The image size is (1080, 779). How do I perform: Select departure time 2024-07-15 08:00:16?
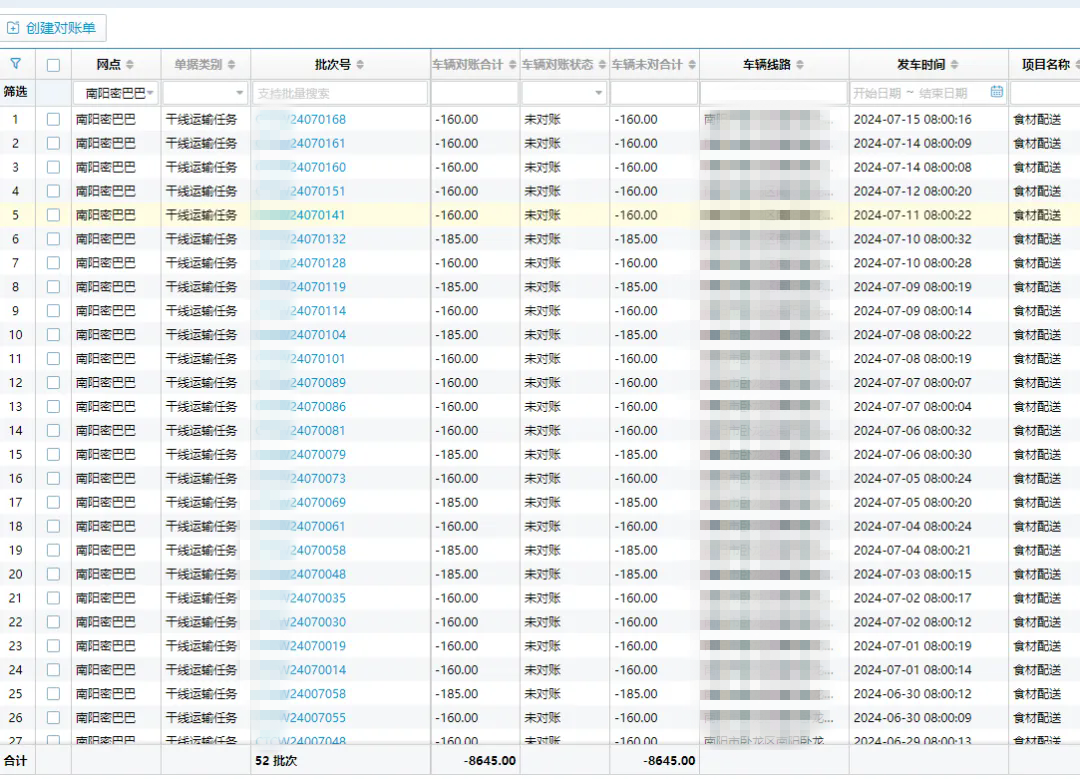coord(913,119)
